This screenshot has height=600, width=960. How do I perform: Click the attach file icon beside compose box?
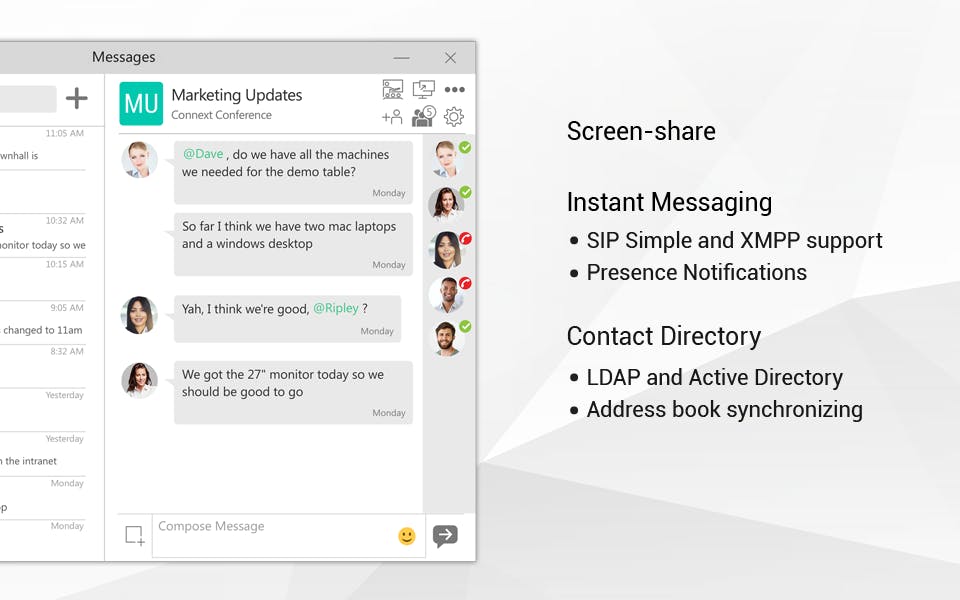[135, 536]
